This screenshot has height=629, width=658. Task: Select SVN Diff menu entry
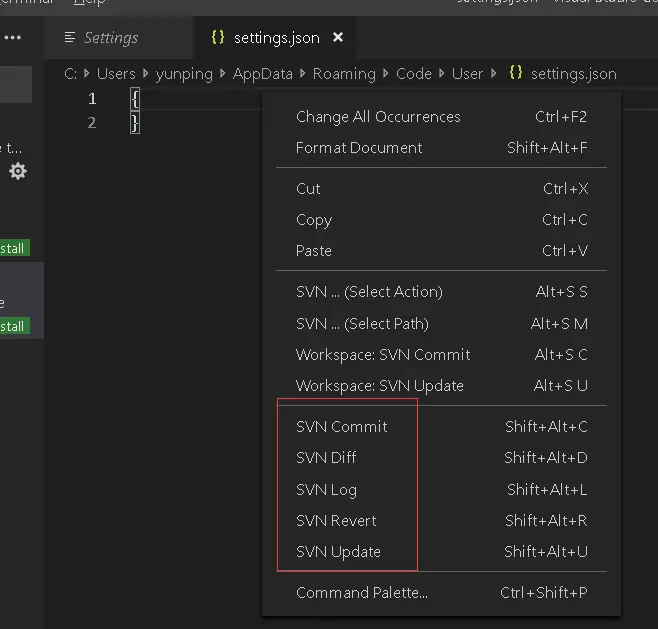pos(441,457)
